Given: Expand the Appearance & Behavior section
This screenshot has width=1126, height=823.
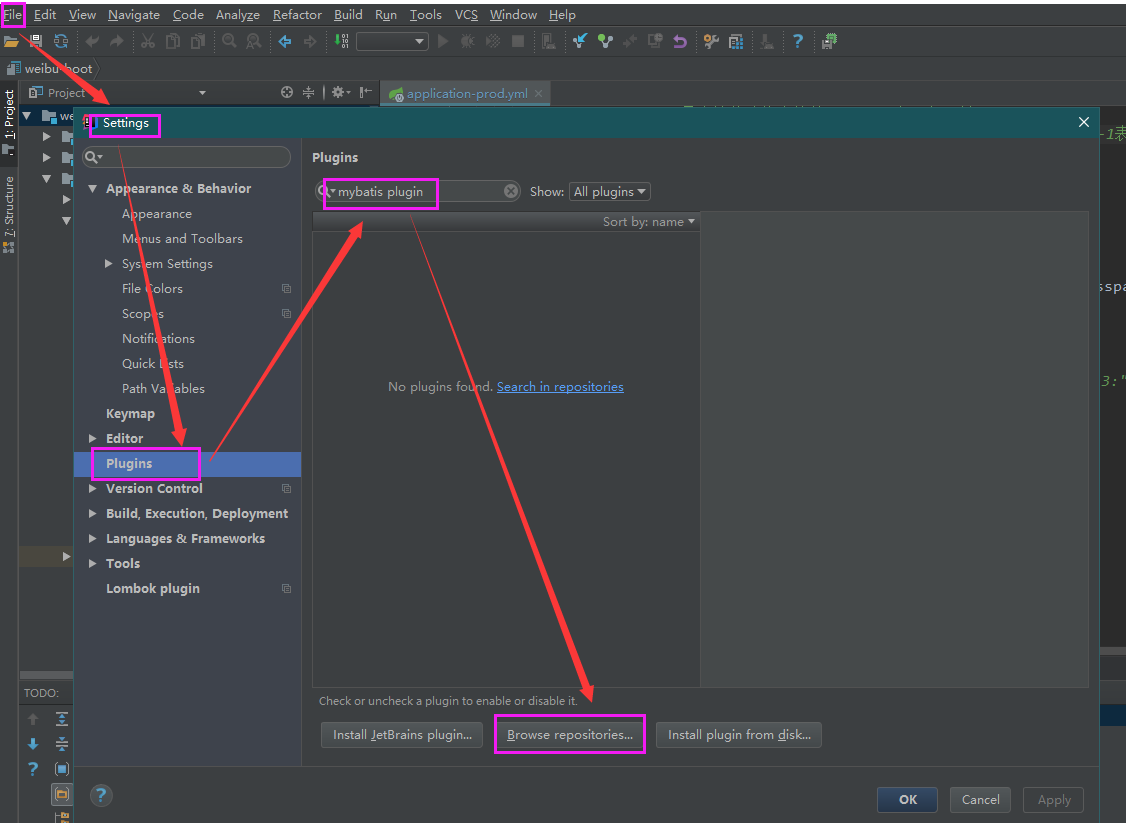Looking at the screenshot, I should 92,188.
